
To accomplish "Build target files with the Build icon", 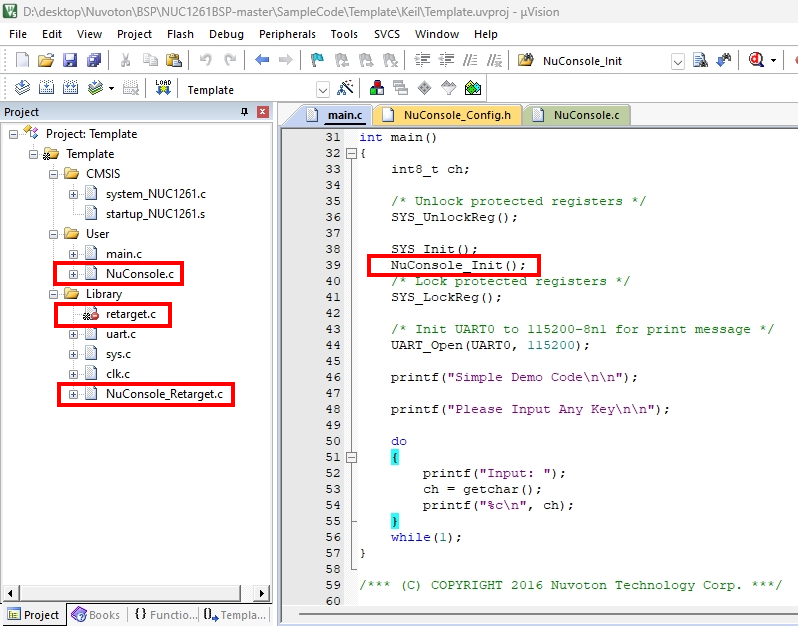I will click(46, 88).
